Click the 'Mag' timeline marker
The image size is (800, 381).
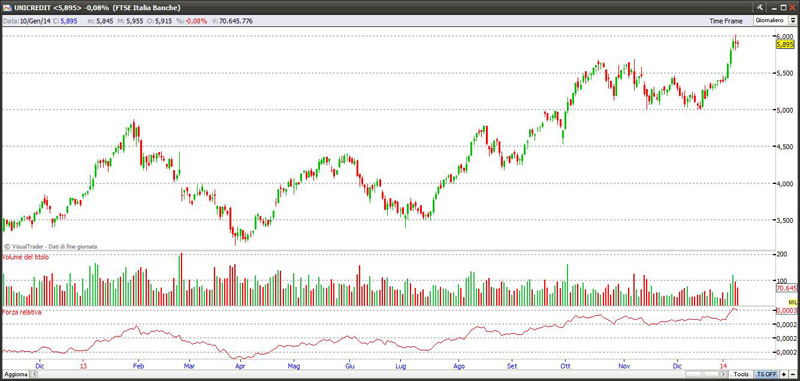294,366
